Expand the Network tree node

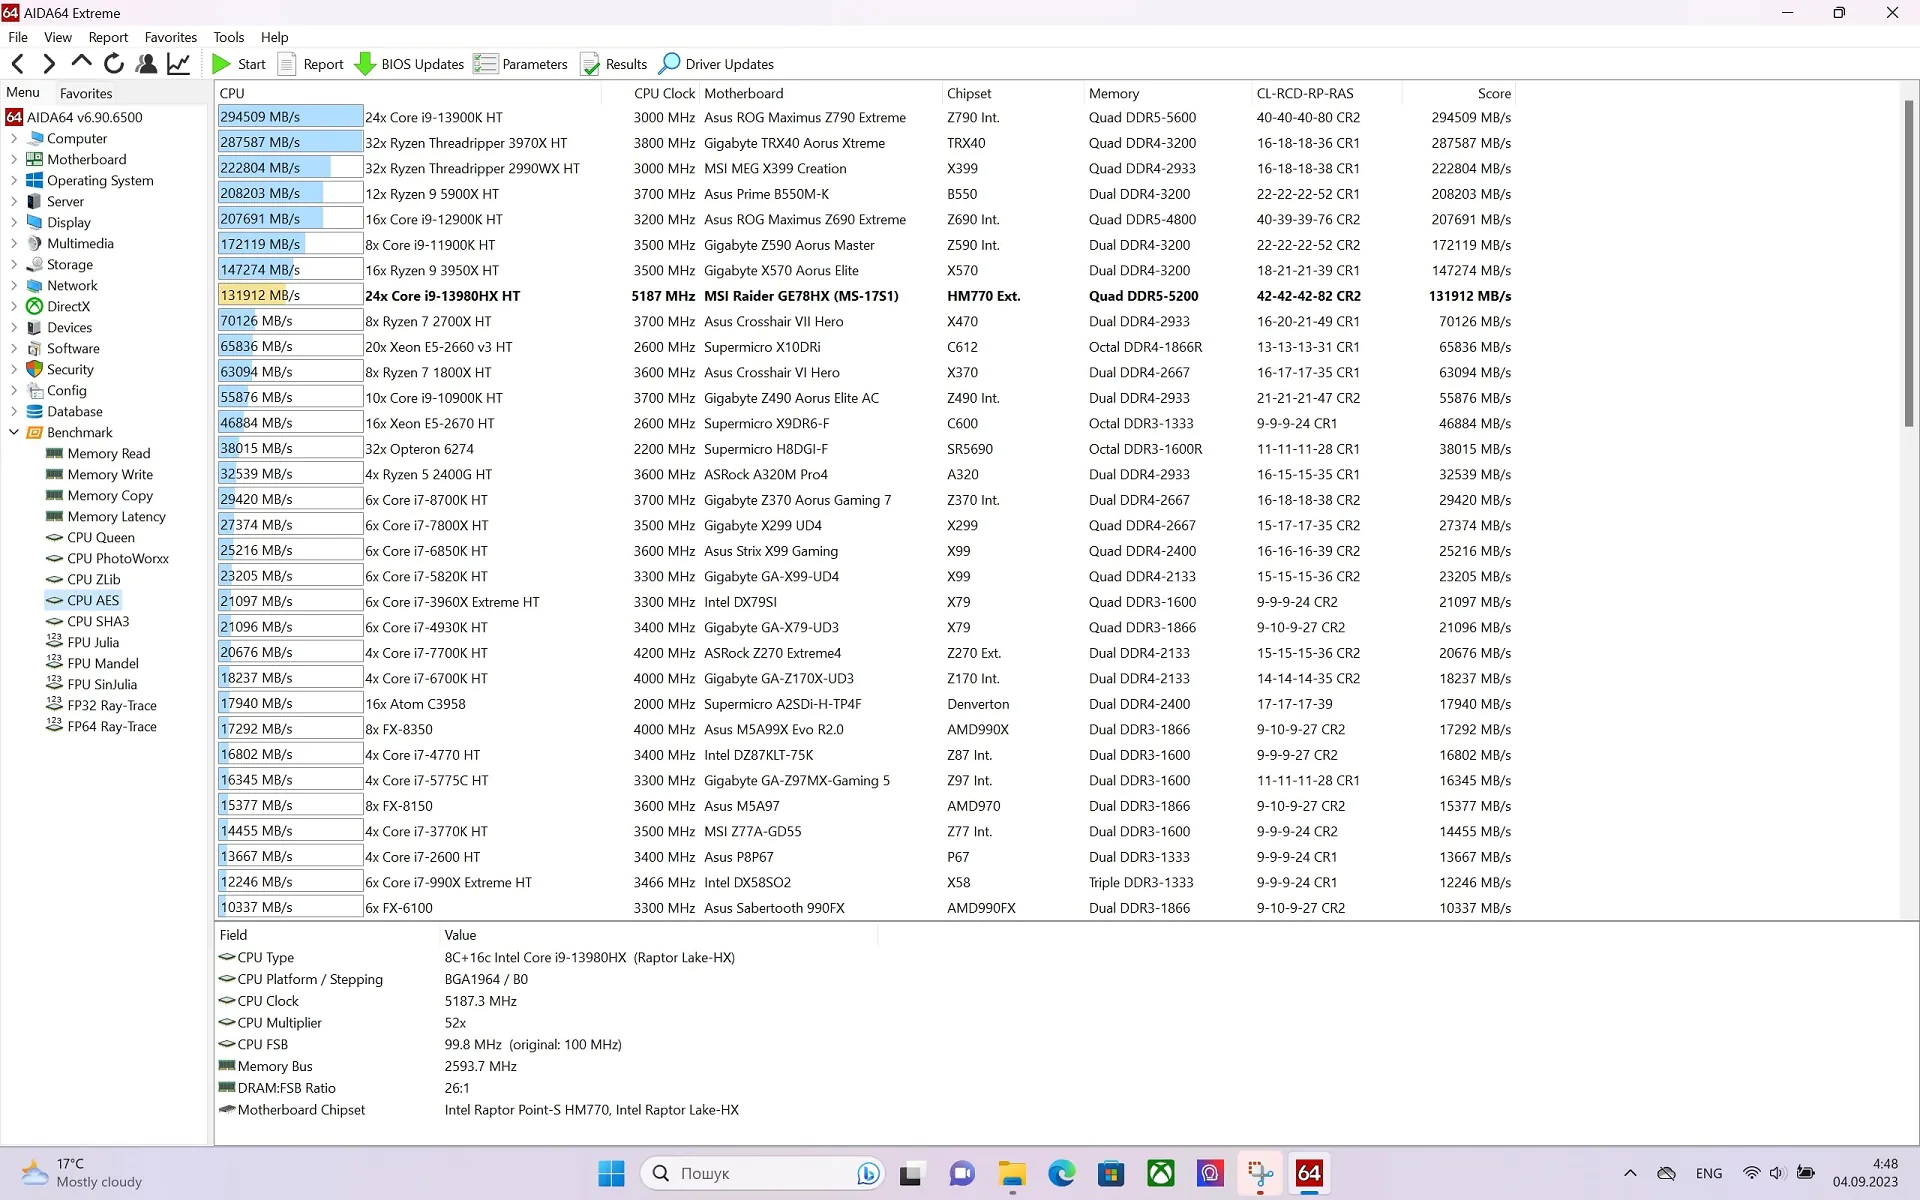[x=14, y=286]
